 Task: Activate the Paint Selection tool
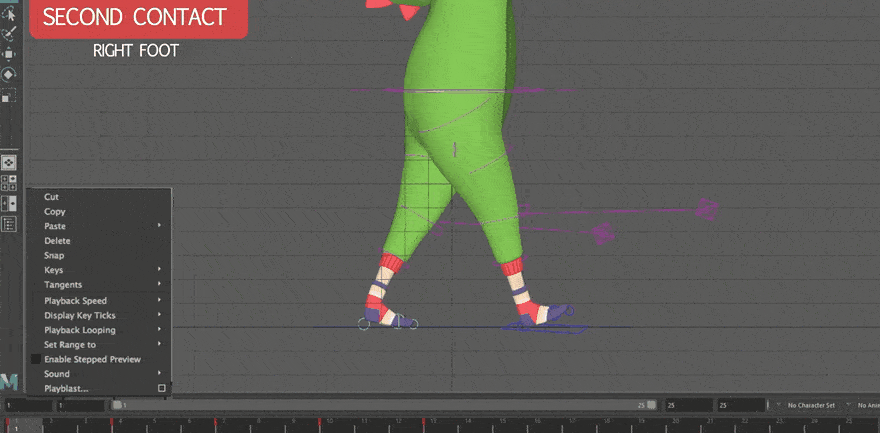pos(9,34)
